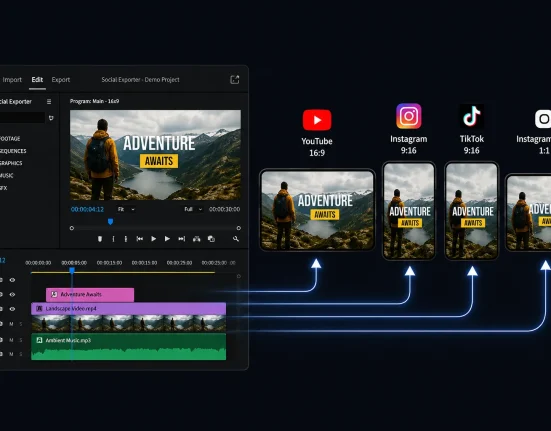Viewport: 551px width, 431px height.
Task: Mute the bottom waveform audio track (M)
Action: (11, 354)
